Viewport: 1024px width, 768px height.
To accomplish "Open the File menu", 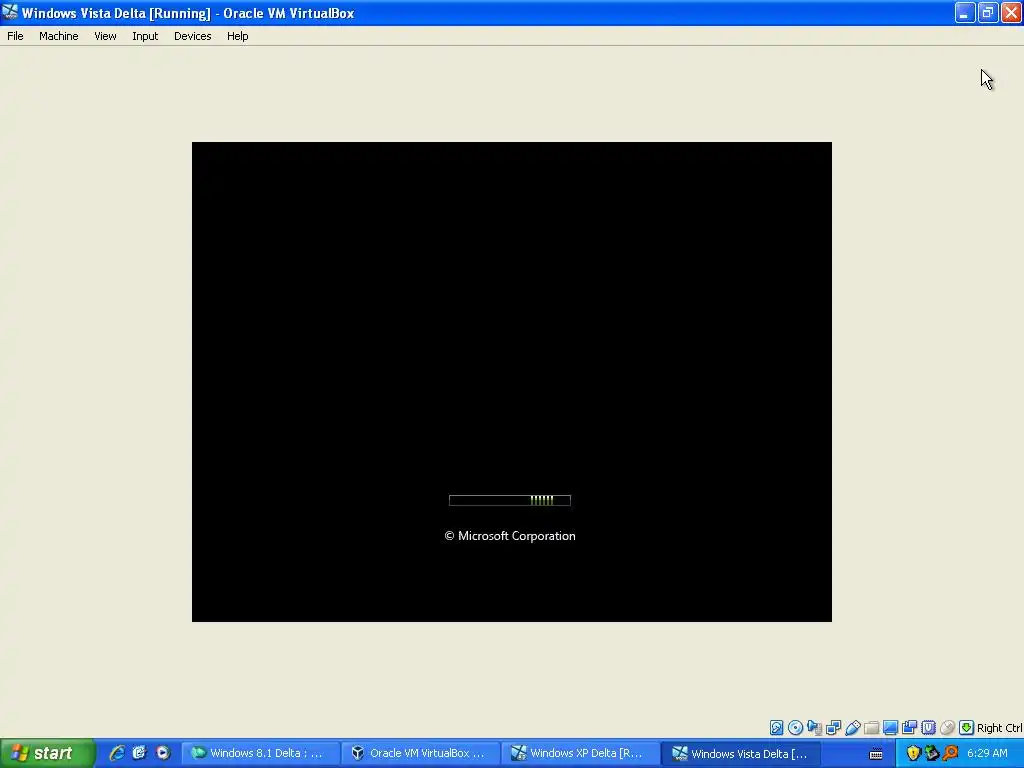I will pyautogui.click(x=15, y=36).
